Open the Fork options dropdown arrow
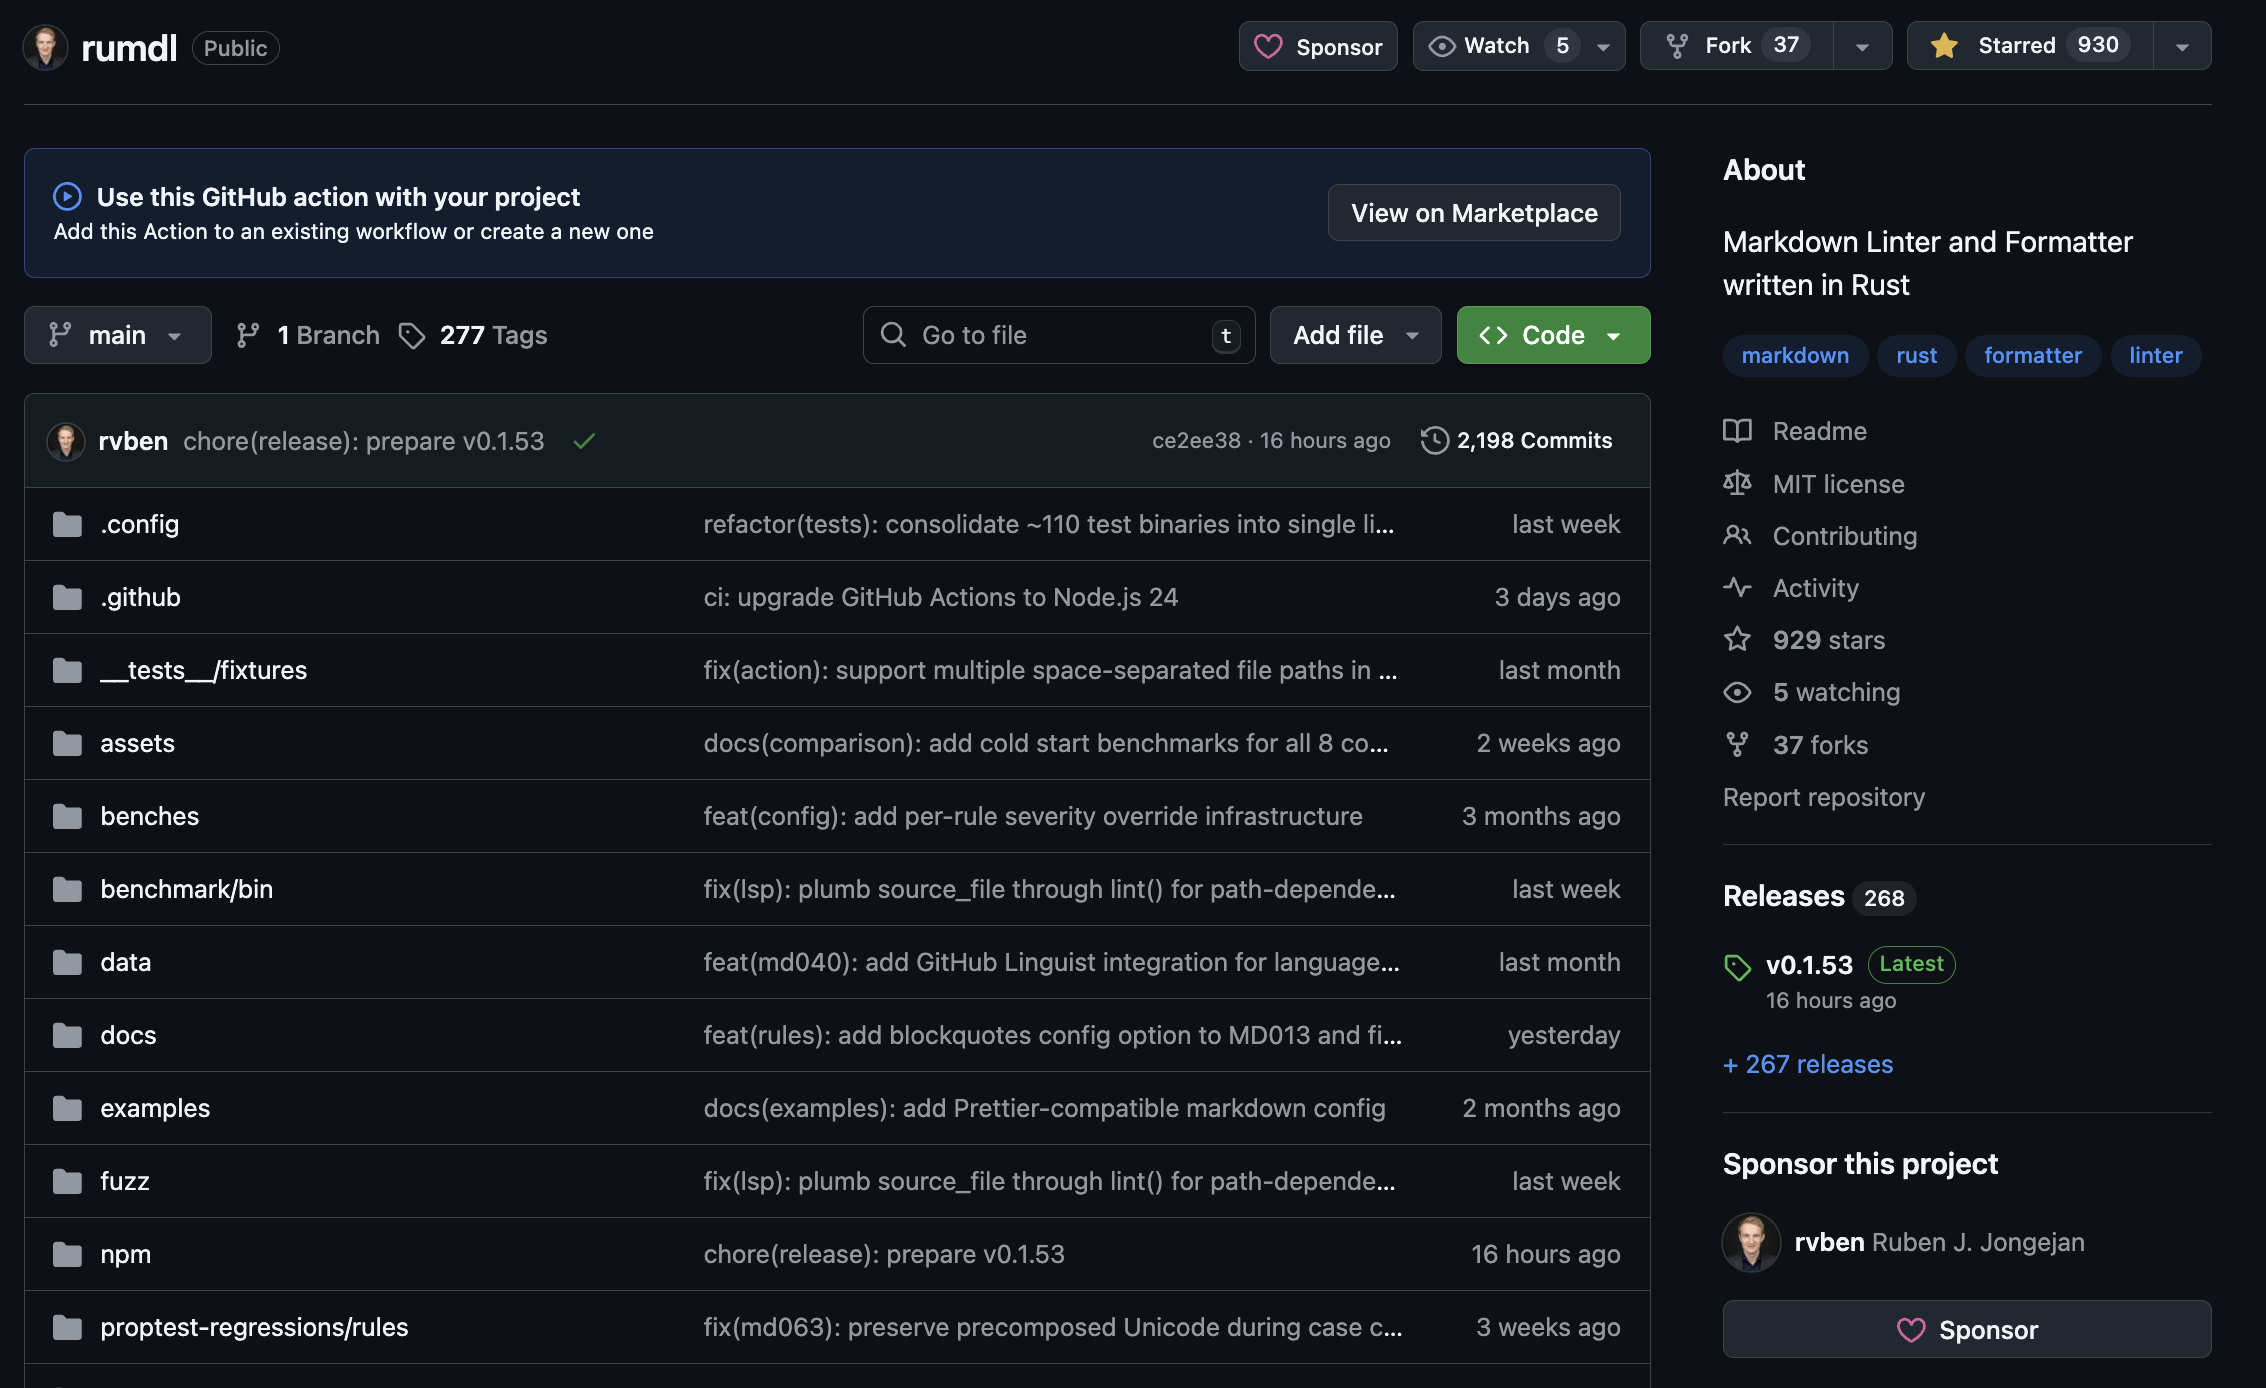 1862,46
